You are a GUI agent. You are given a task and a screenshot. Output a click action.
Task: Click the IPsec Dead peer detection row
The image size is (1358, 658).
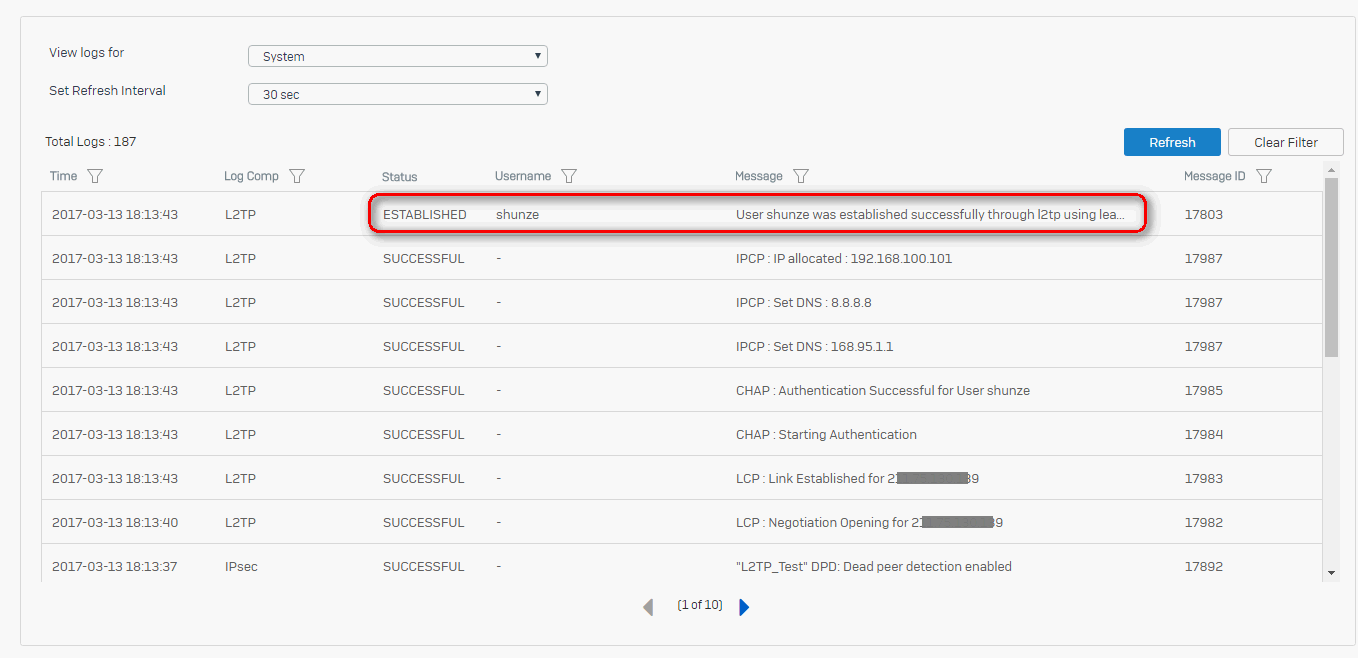coord(873,566)
